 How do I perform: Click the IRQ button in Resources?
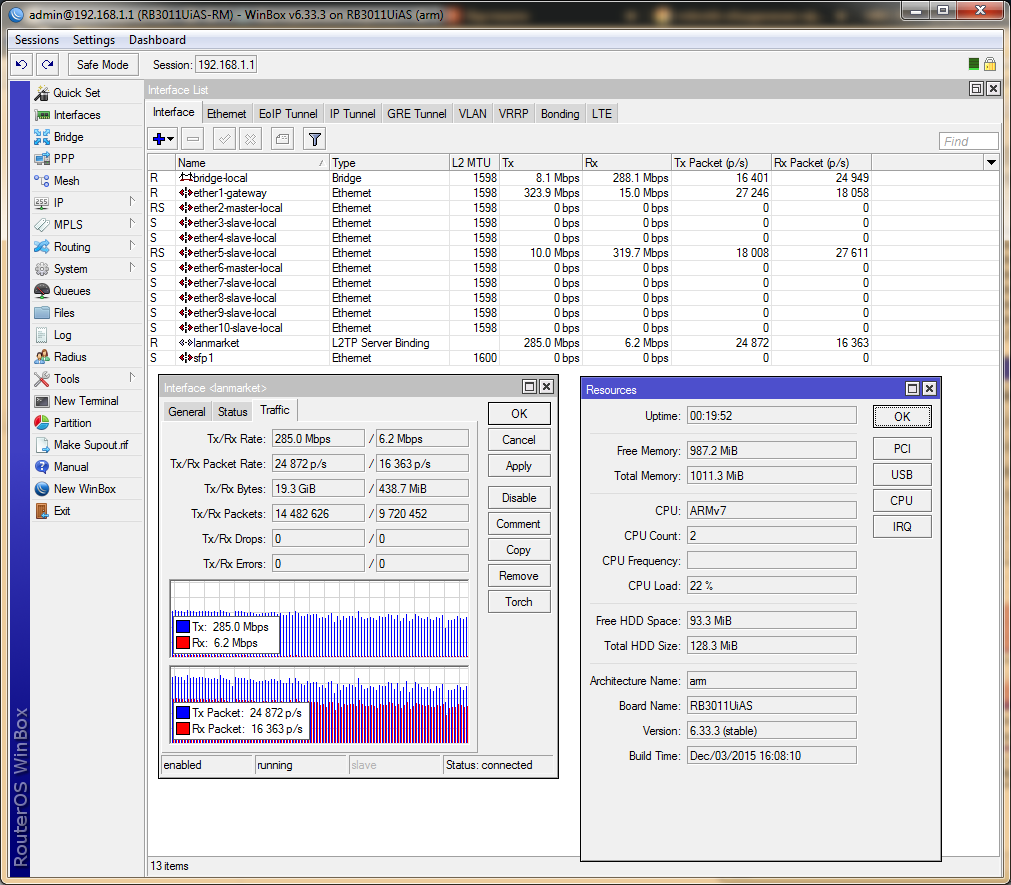click(901, 527)
